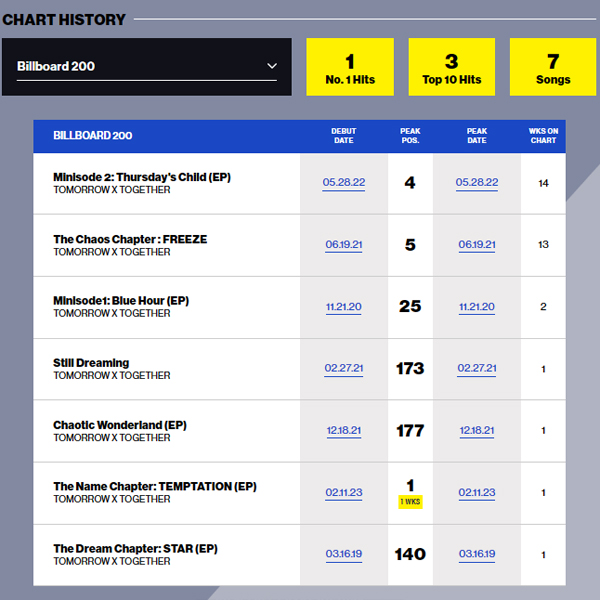Screen dimensions: 600x600
Task: Click weeks on chart value 14
Action: pyautogui.click(x=543, y=183)
